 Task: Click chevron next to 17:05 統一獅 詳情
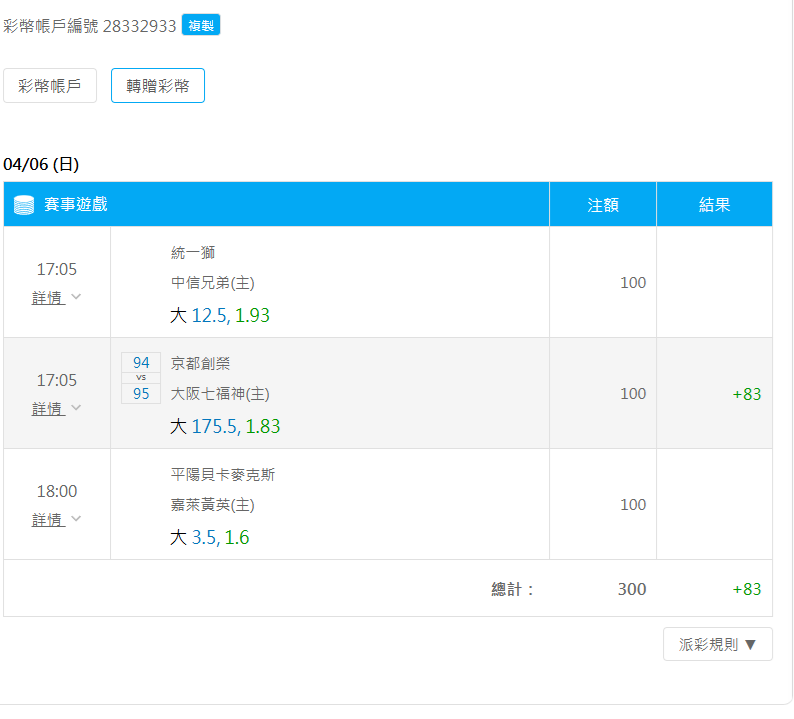tap(76, 297)
